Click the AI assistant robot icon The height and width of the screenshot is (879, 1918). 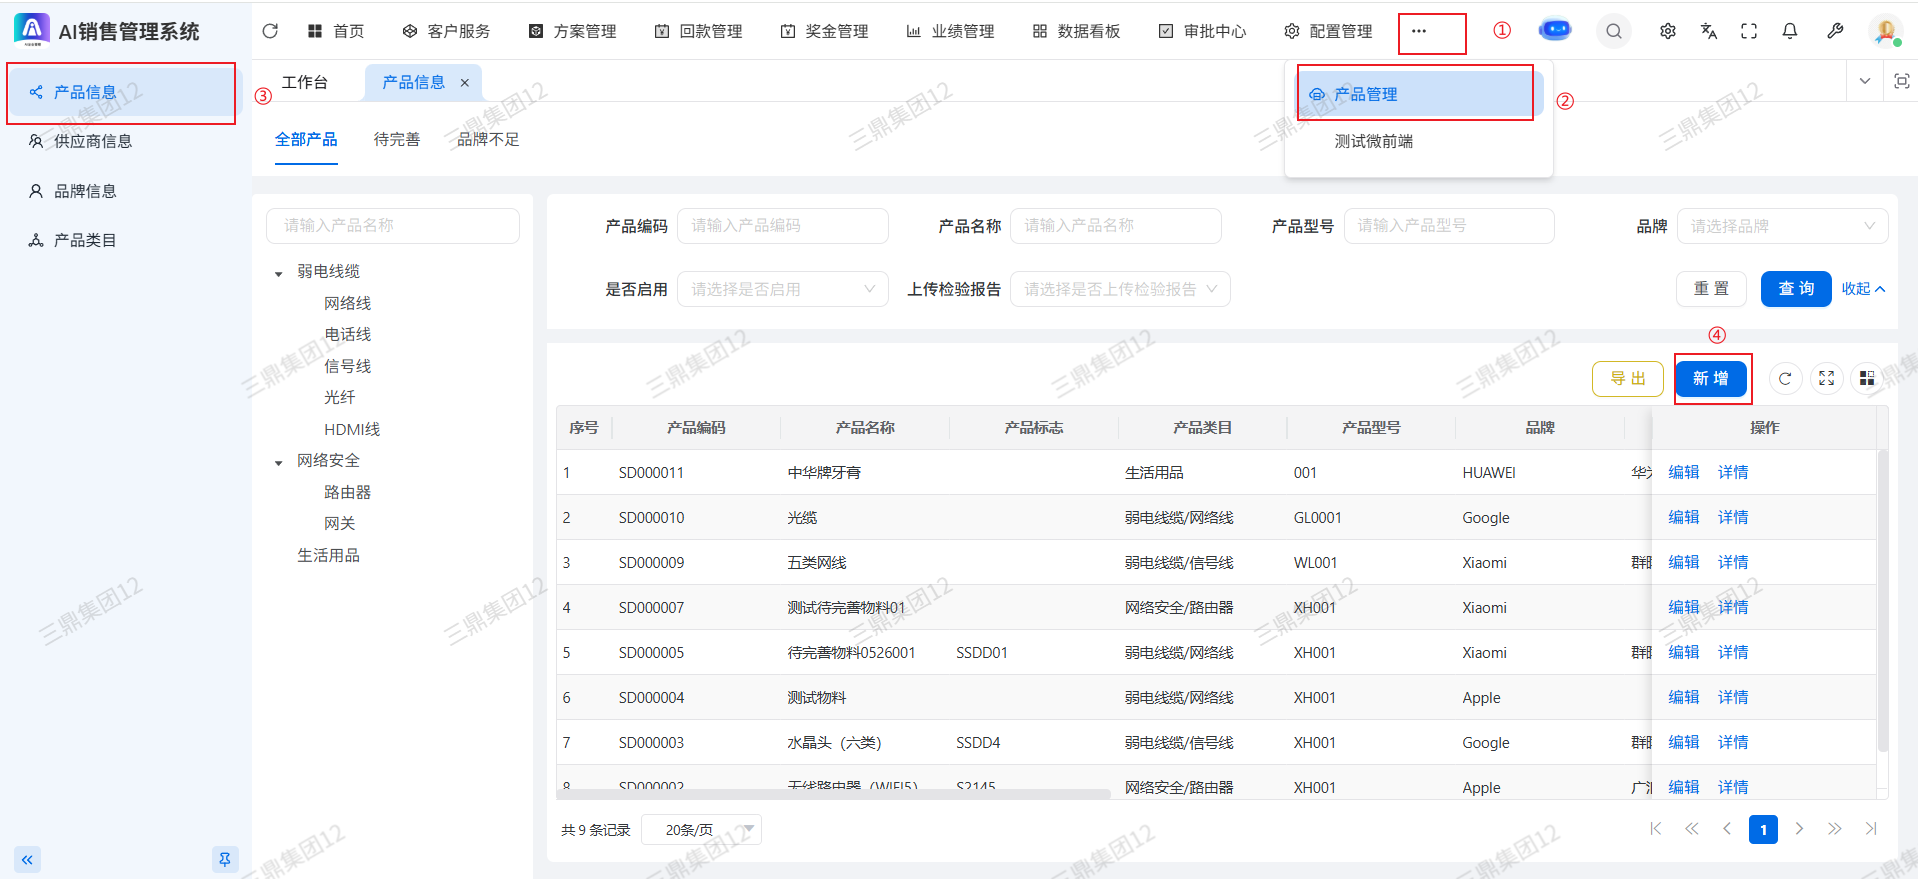(1554, 30)
